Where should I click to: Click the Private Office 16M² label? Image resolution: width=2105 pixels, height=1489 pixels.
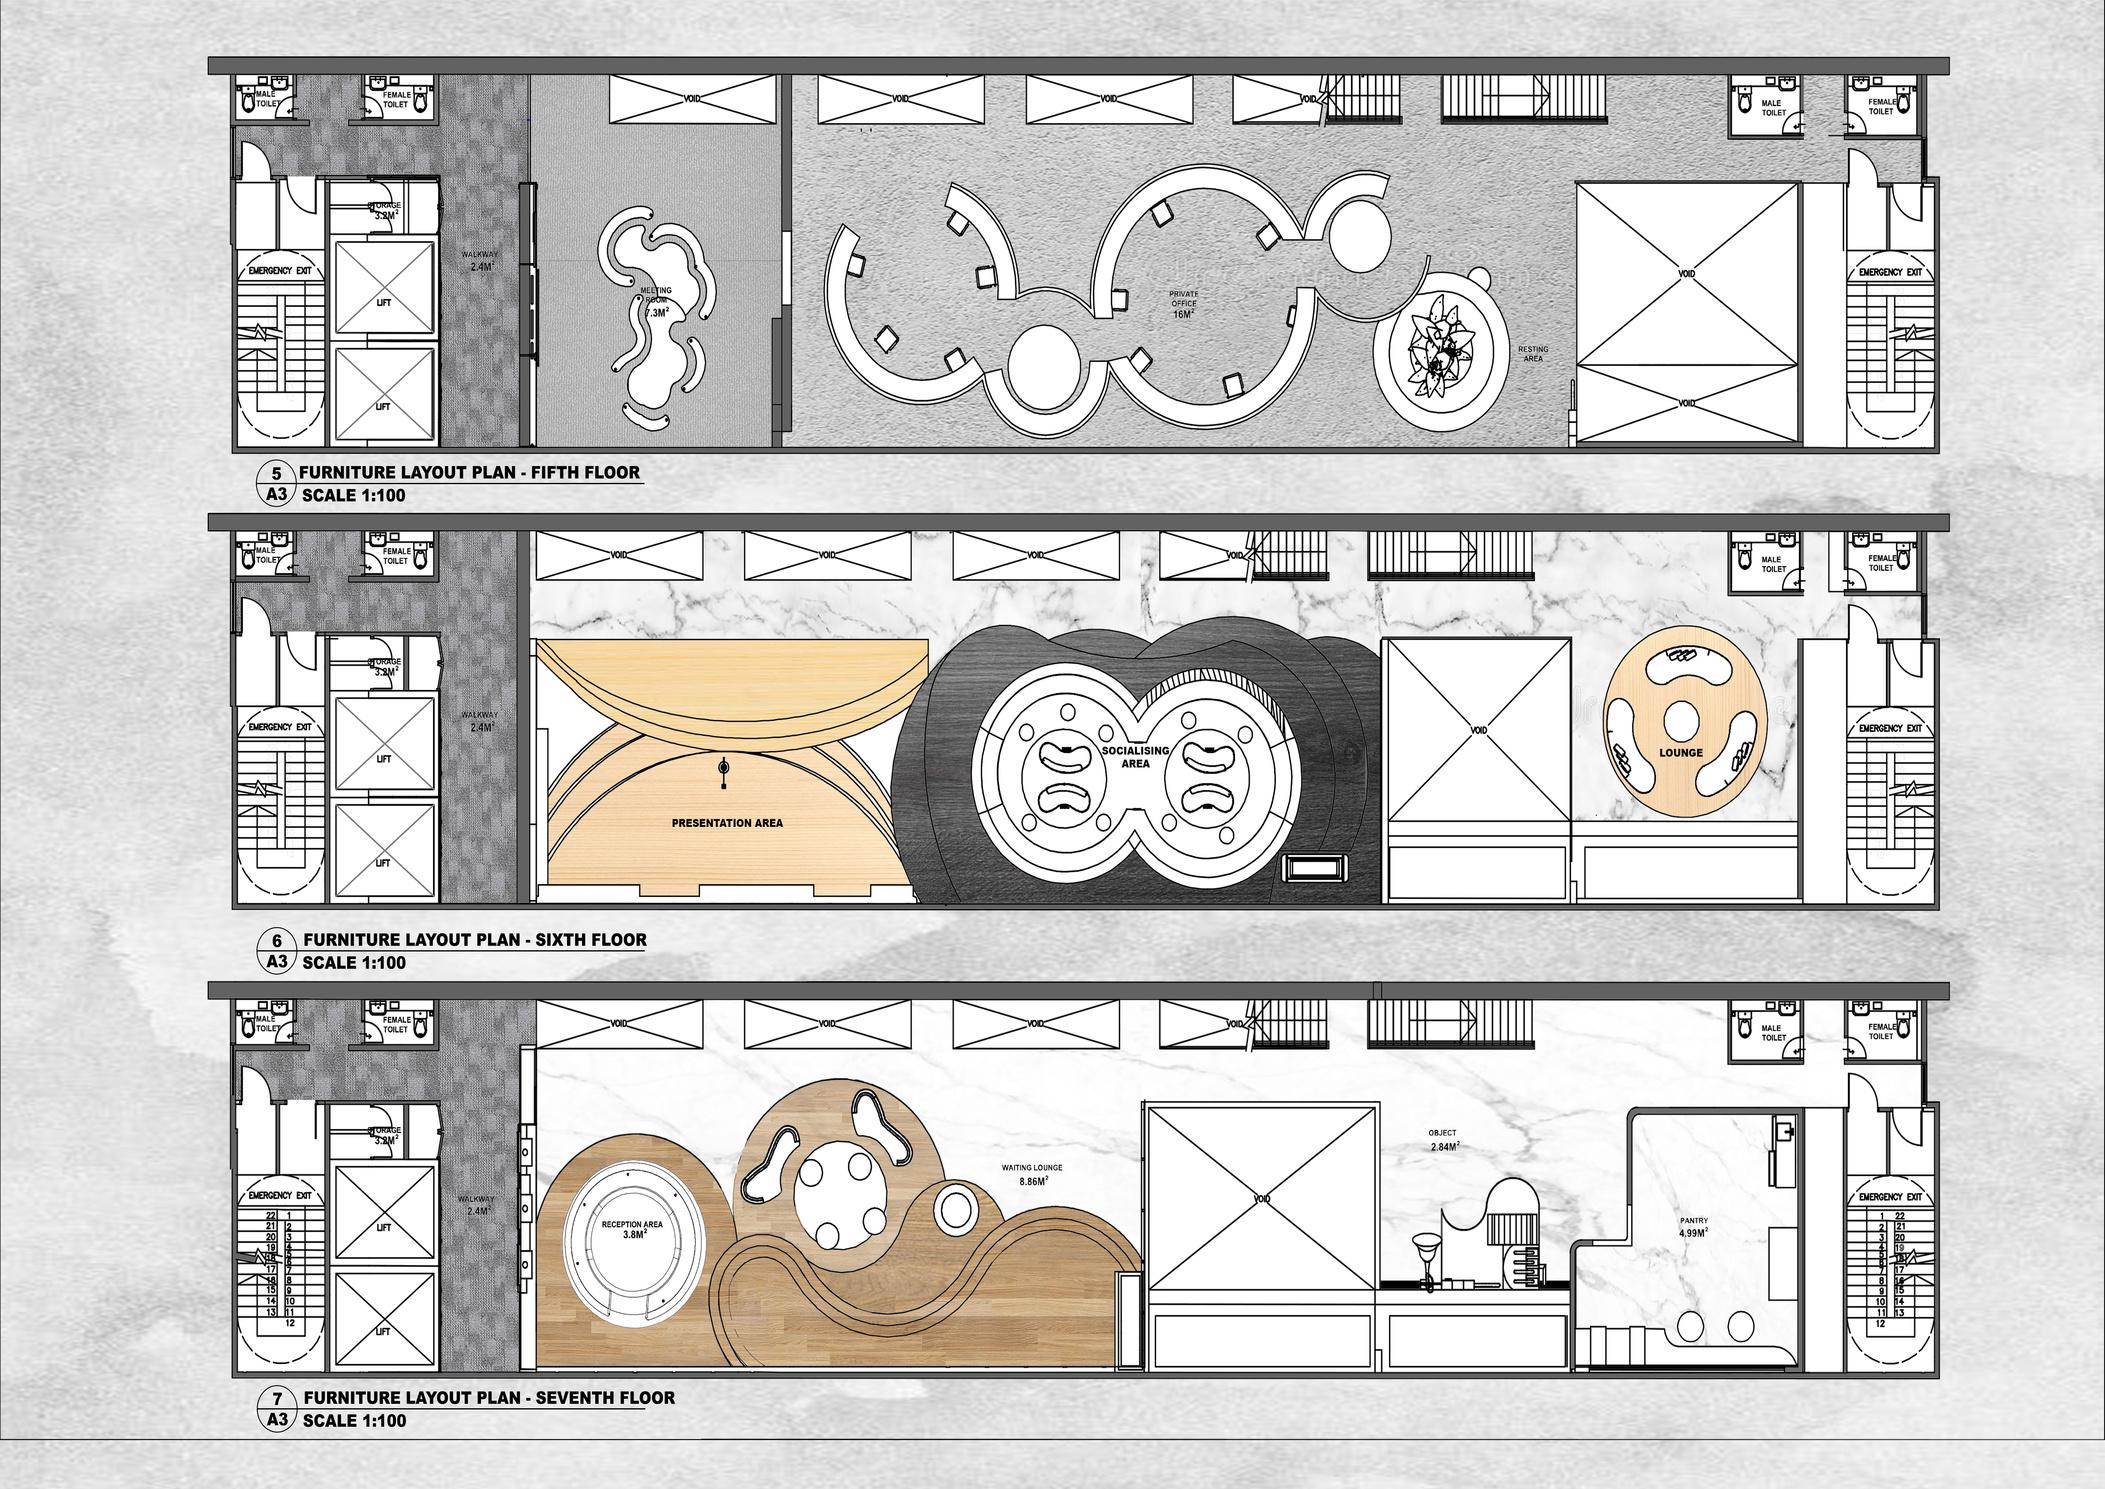pyautogui.click(x=1183, y=305)
